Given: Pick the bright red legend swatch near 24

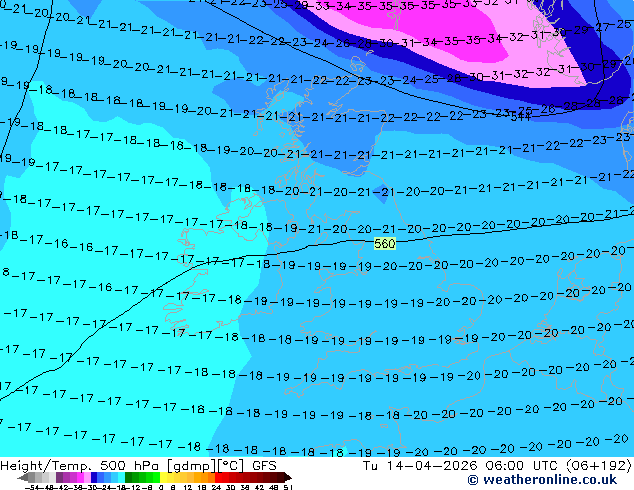Looking at the screenshot, I should [x=218, y=477].
